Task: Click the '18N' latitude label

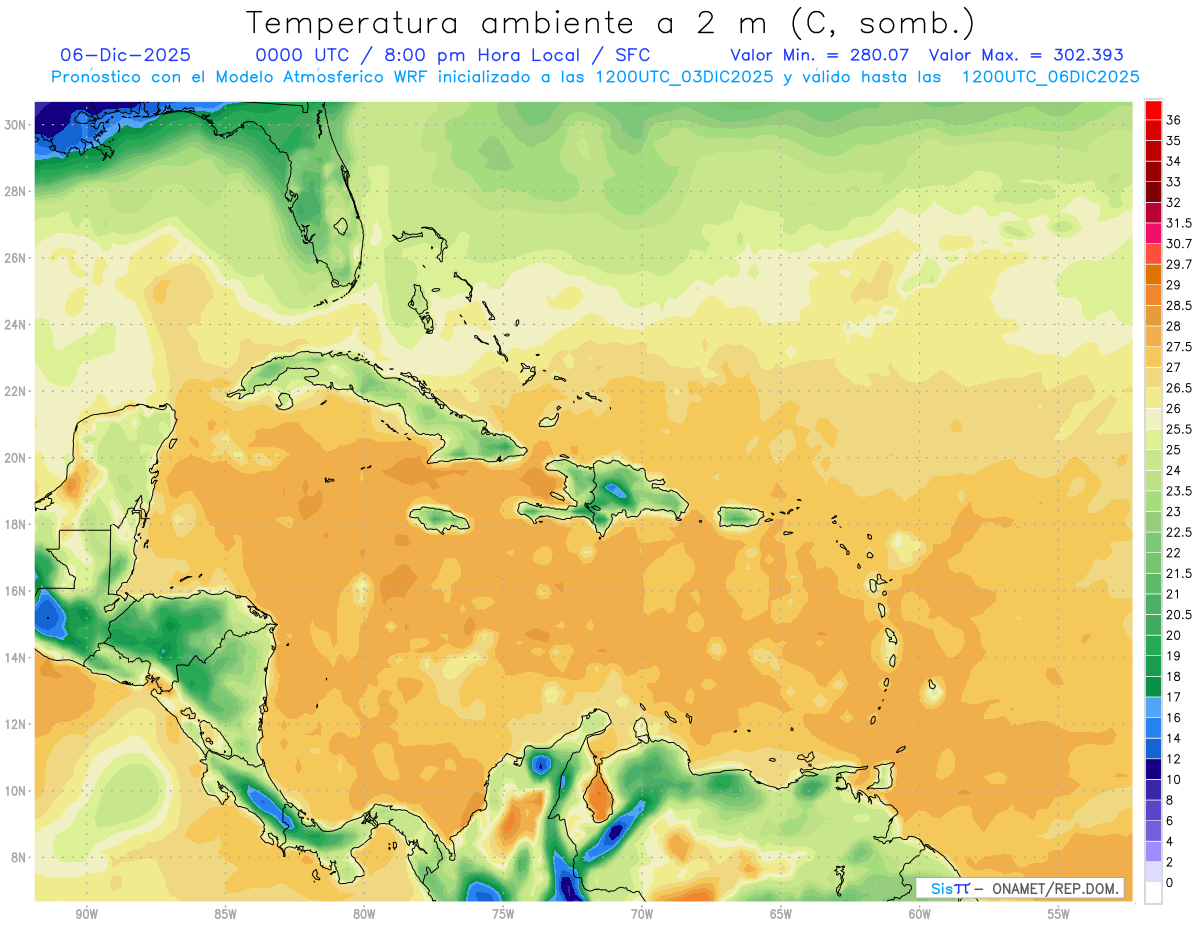Action: (x=17, y=524)
